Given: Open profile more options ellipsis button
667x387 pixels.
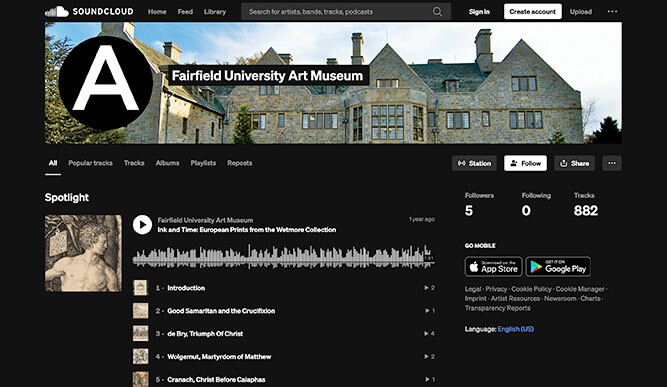Looking at the screenshot, I should (x=612, y=163).
